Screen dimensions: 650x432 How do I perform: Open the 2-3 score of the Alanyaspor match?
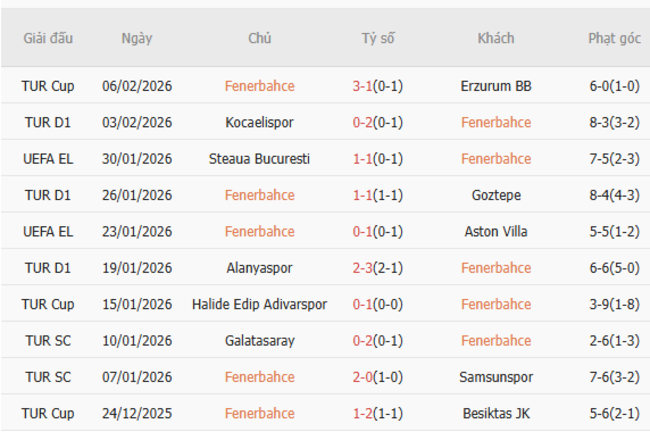click(x=363, y=268)
